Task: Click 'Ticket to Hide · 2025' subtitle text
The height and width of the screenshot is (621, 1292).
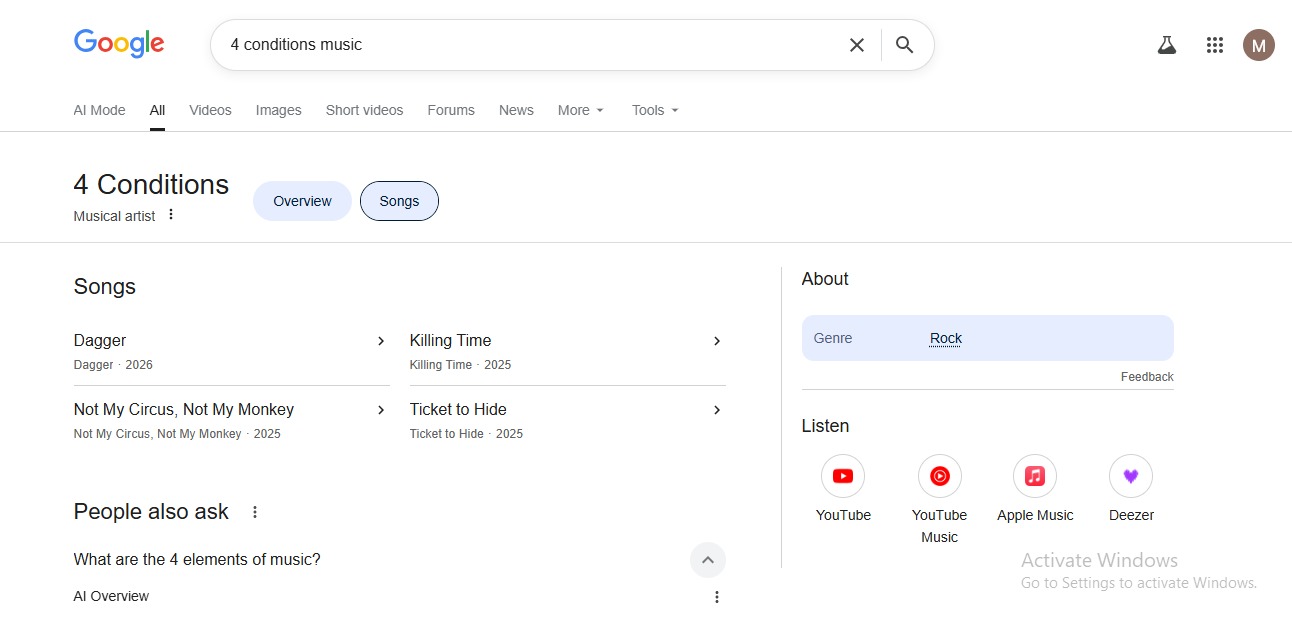Action: point(466,434)
